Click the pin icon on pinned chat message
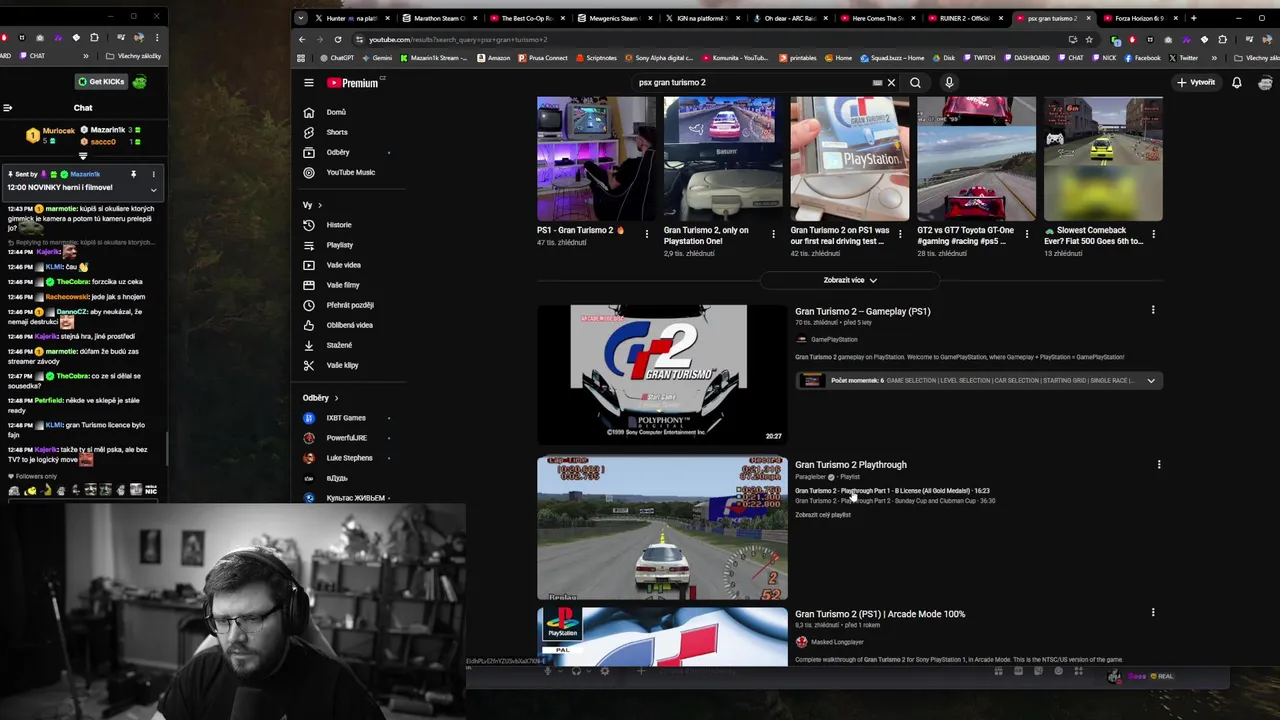Image resolution: width=1280 pixels, height=720 pixels. pos(133,174)
